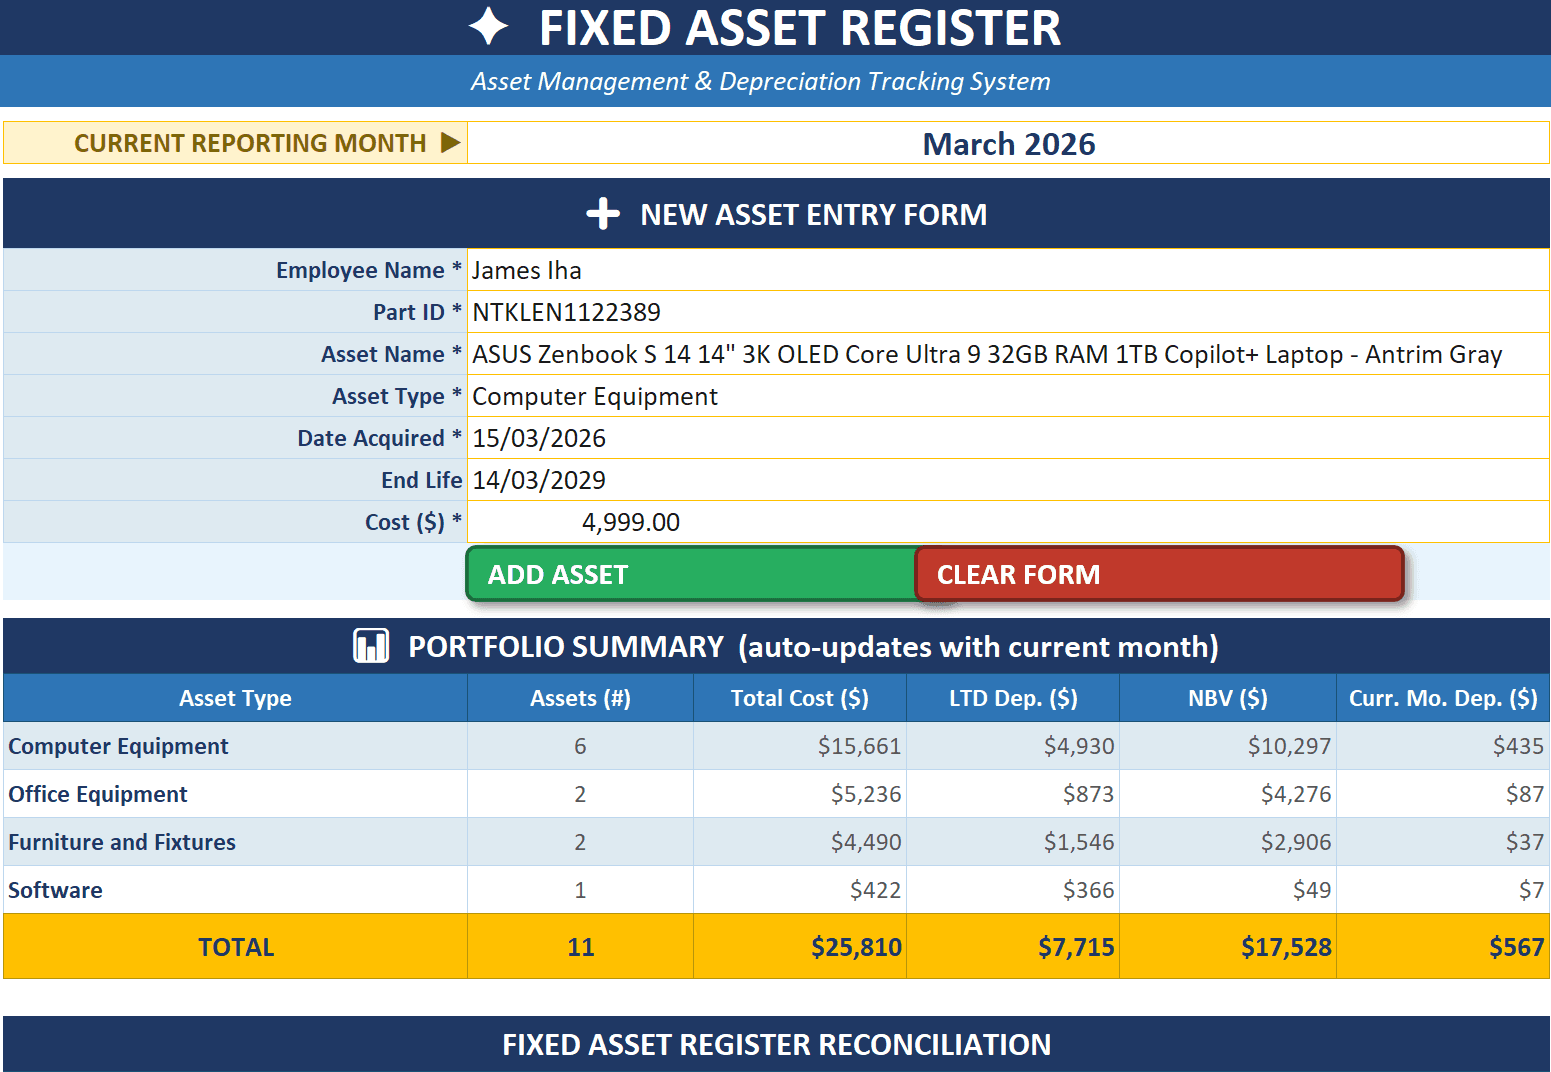Click the Curr. Mo. Dep. ($) header
This screenshot has width=1551, height=1072.
[x=1443, y=698]
